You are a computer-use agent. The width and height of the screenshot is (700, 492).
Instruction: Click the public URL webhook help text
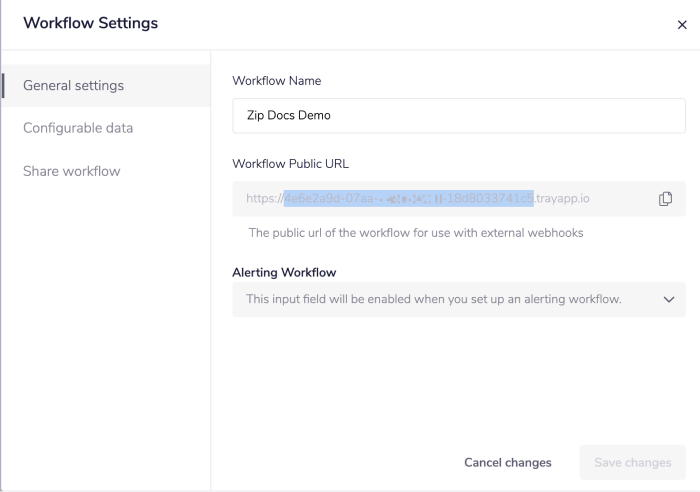click(x=415, y=233)
